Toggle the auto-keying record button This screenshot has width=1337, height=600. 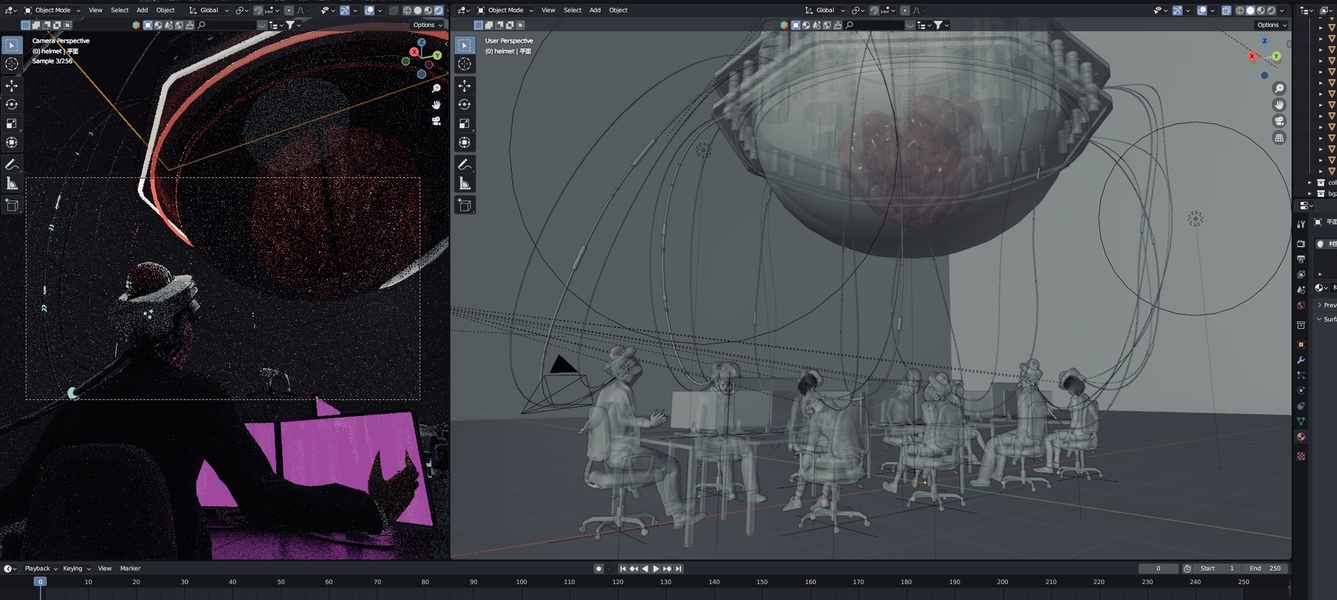tap(599, 568)
